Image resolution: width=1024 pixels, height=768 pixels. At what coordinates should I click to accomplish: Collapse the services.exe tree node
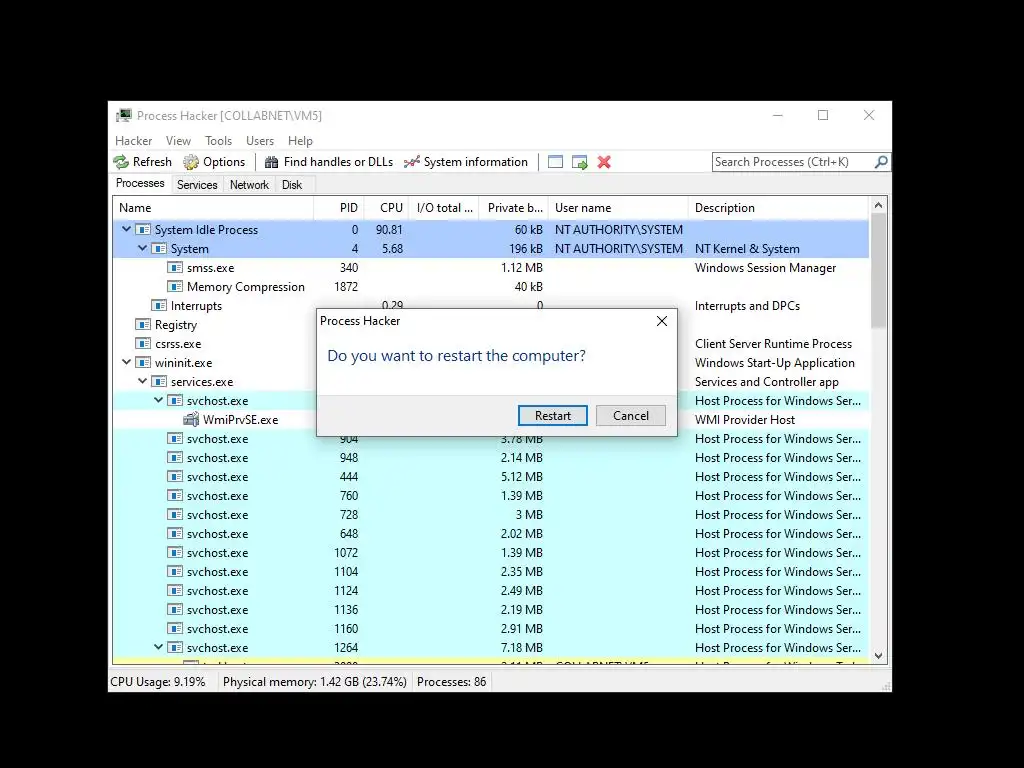click(x=142, y=381)
